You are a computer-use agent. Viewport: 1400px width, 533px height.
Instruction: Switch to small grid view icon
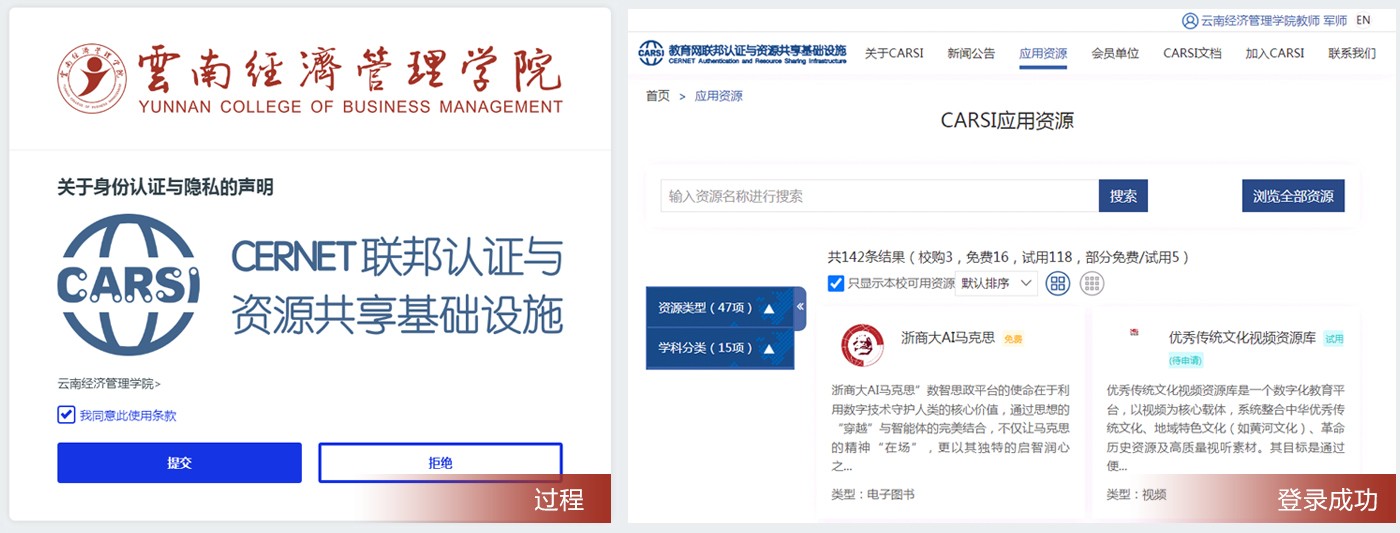(x=1092, y=283)
